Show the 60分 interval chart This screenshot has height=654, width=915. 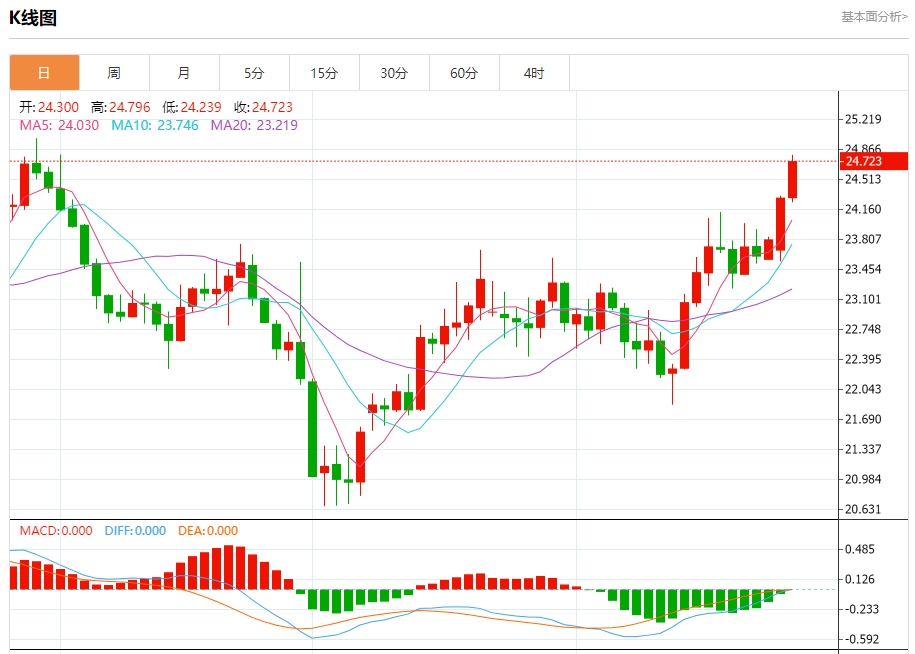464,73
